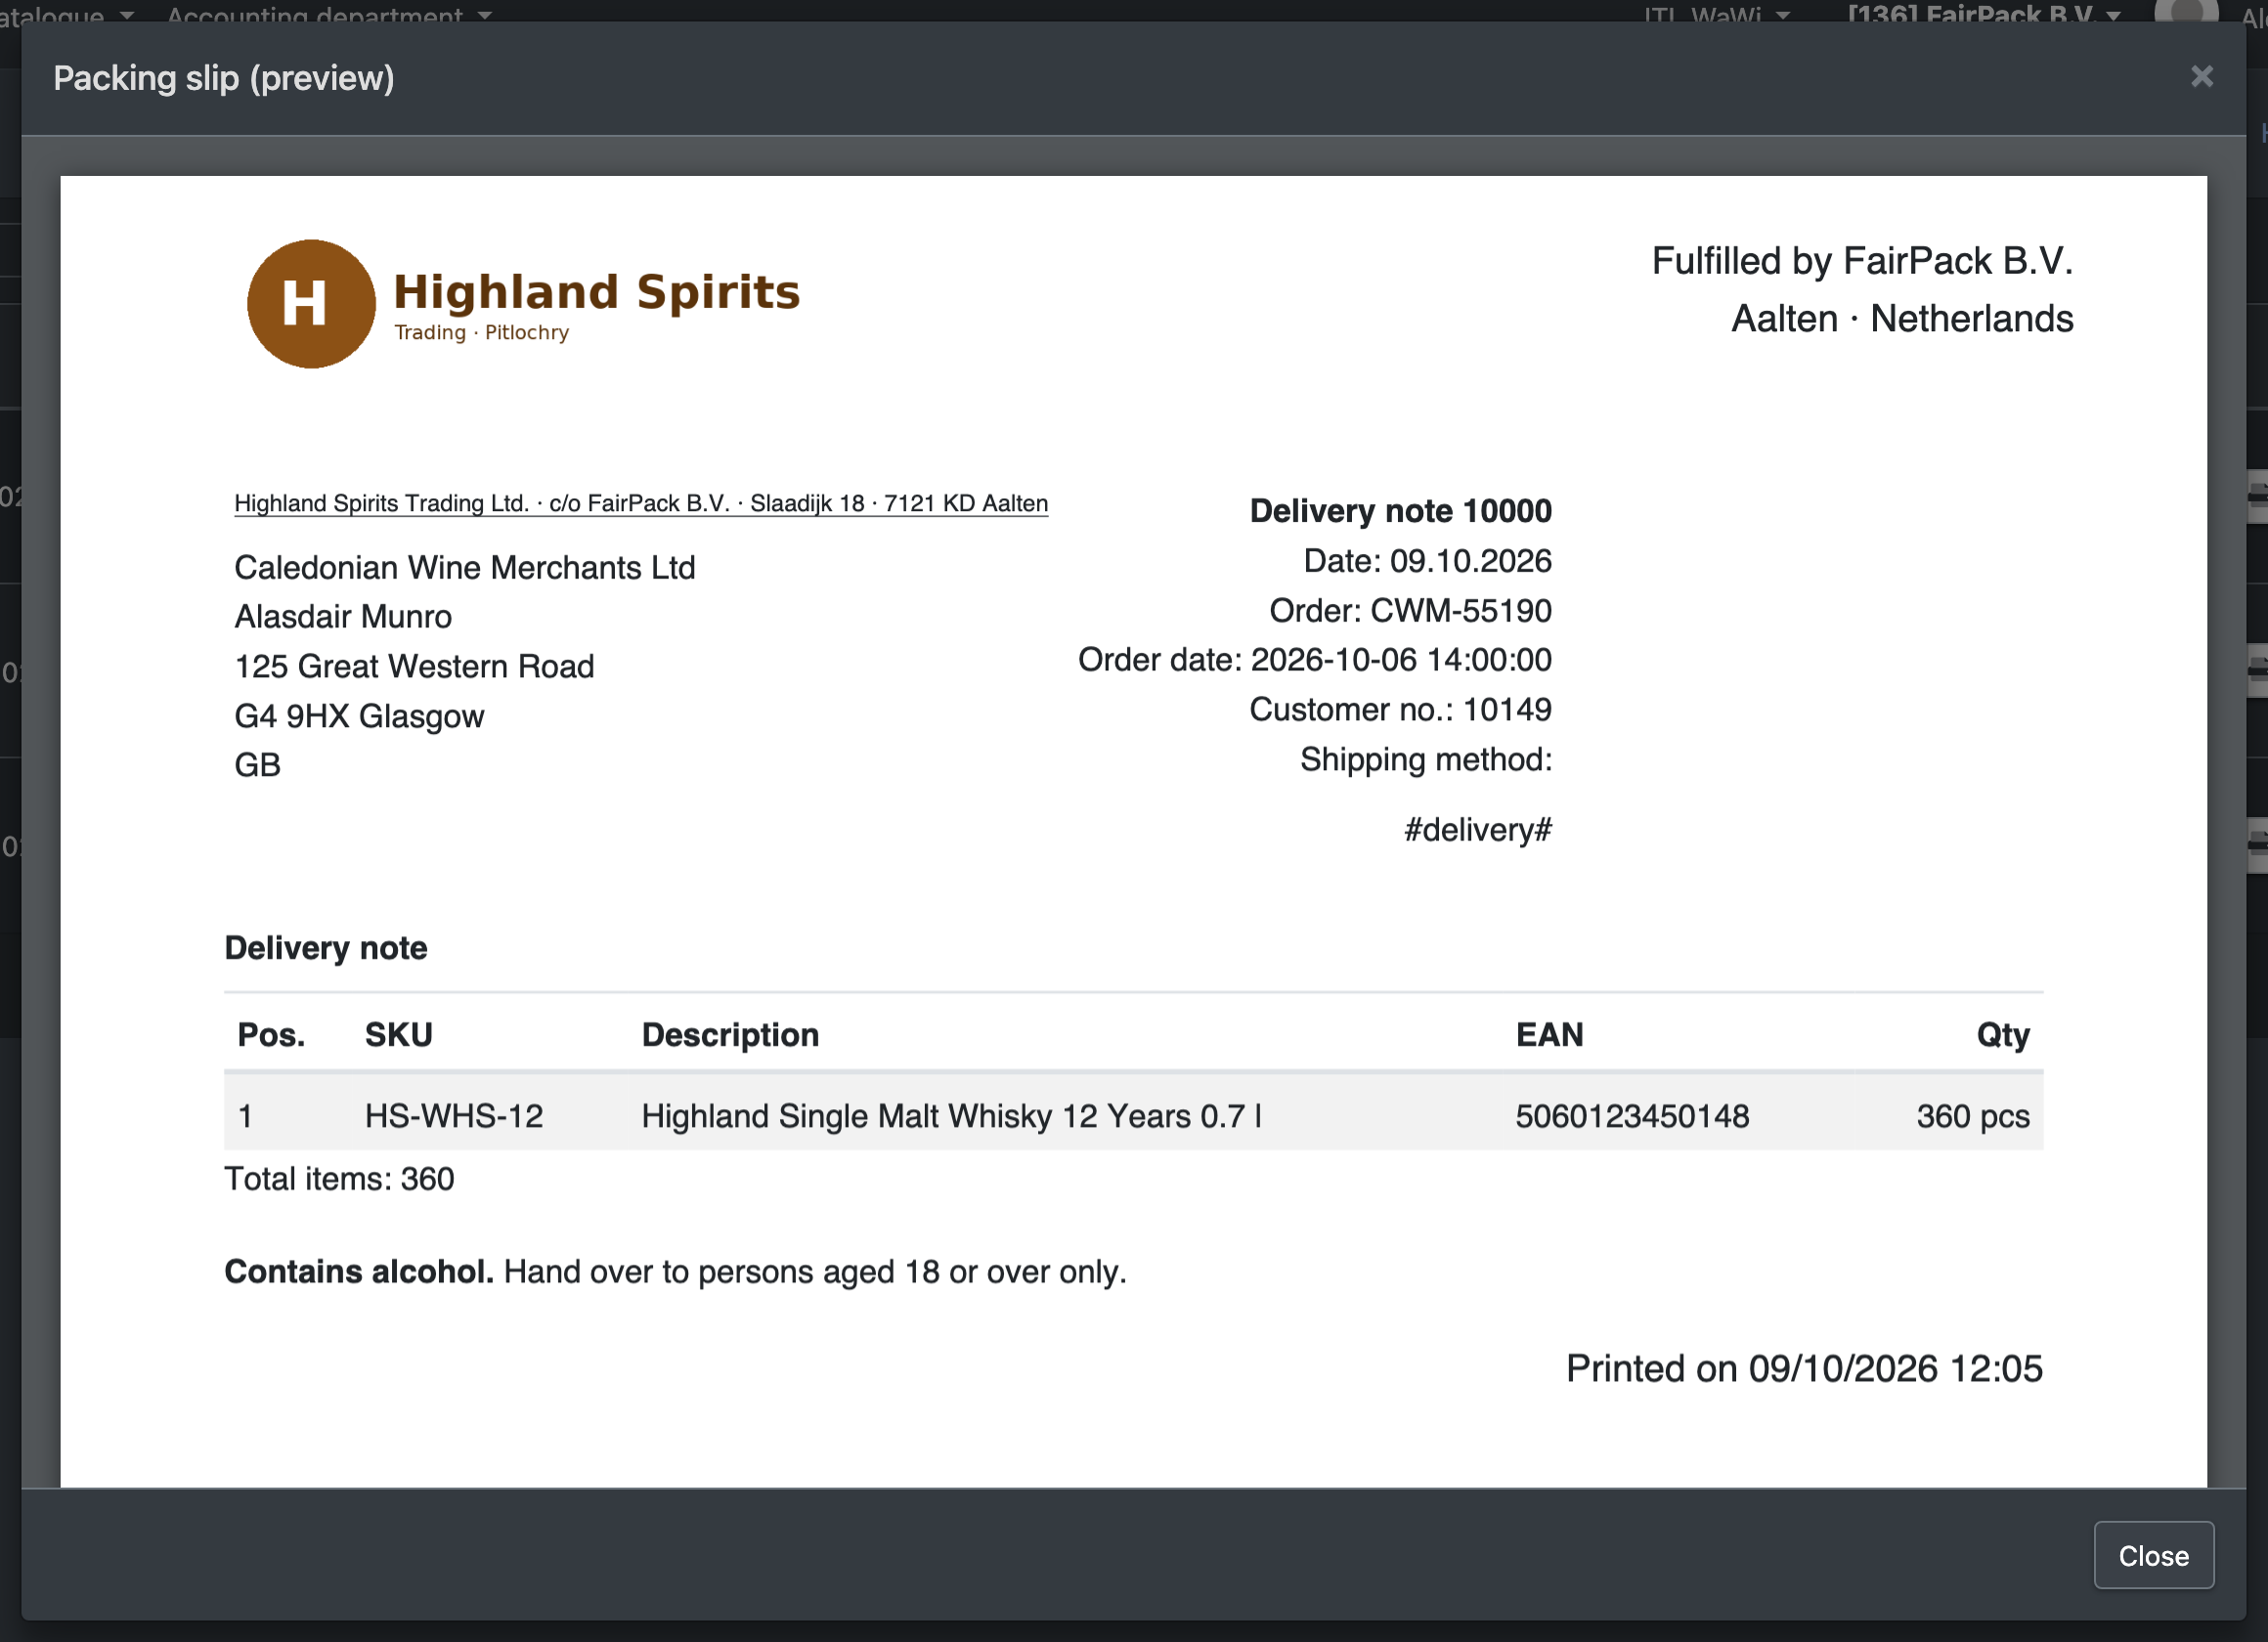The width and height of the screenshot is (2268, 1642).
Task: Select EAN value '5060123450148'
Action: tap(1632, 1116)
